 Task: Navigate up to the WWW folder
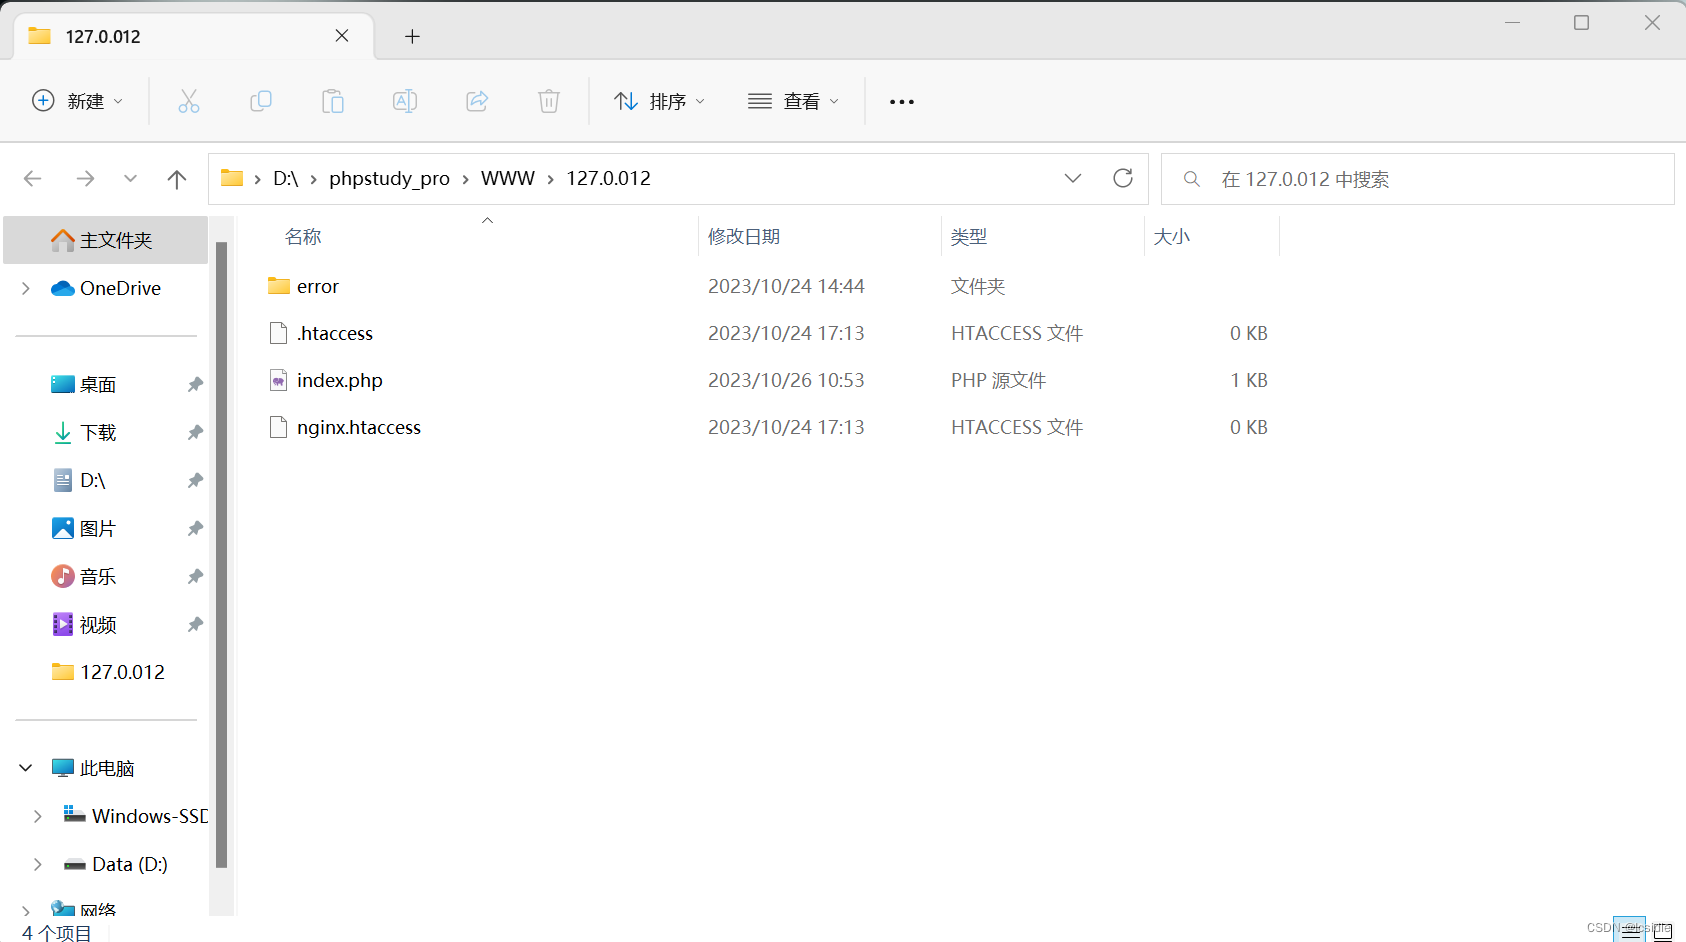tap(177, 178)
